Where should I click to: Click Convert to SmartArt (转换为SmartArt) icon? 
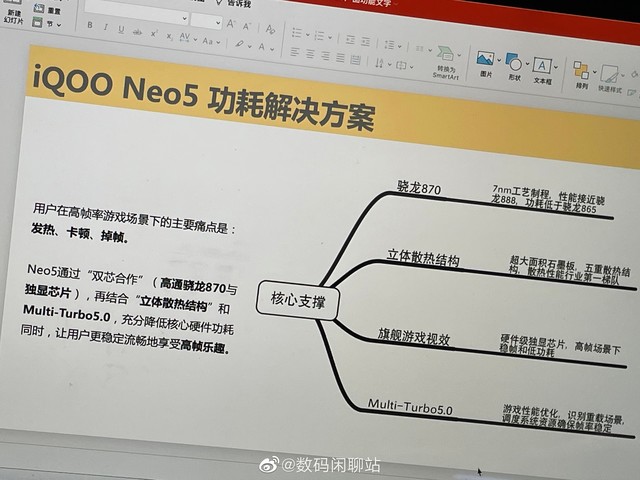[x=446, y=58]
